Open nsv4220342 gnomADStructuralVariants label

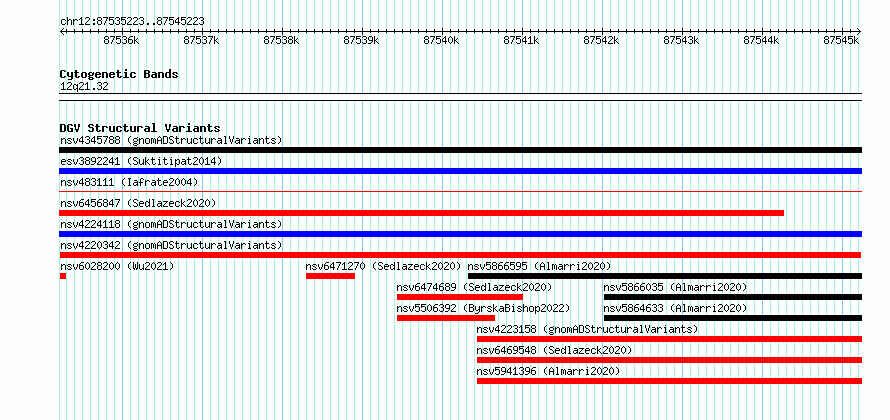click(171, 245)
